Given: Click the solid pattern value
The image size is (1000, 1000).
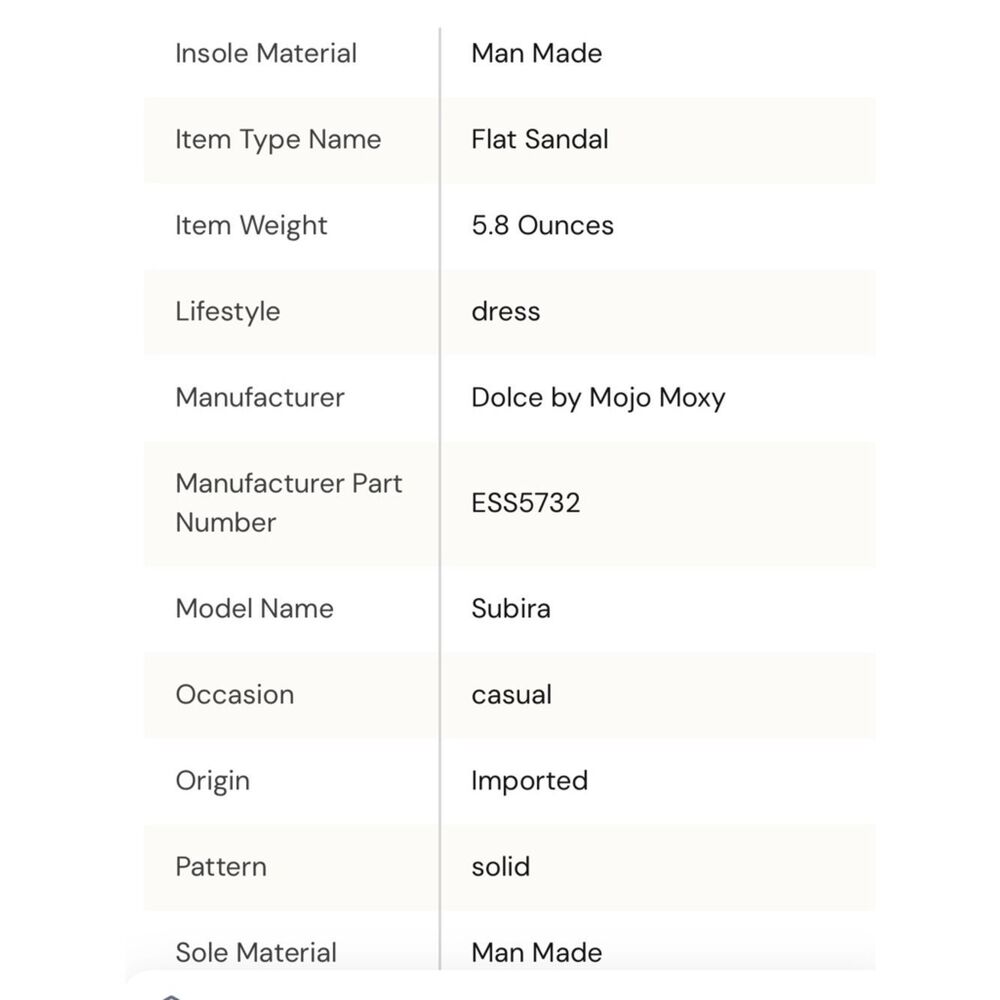Looking at the screenshot, I should pyautogui.click(x=501, y=867).
